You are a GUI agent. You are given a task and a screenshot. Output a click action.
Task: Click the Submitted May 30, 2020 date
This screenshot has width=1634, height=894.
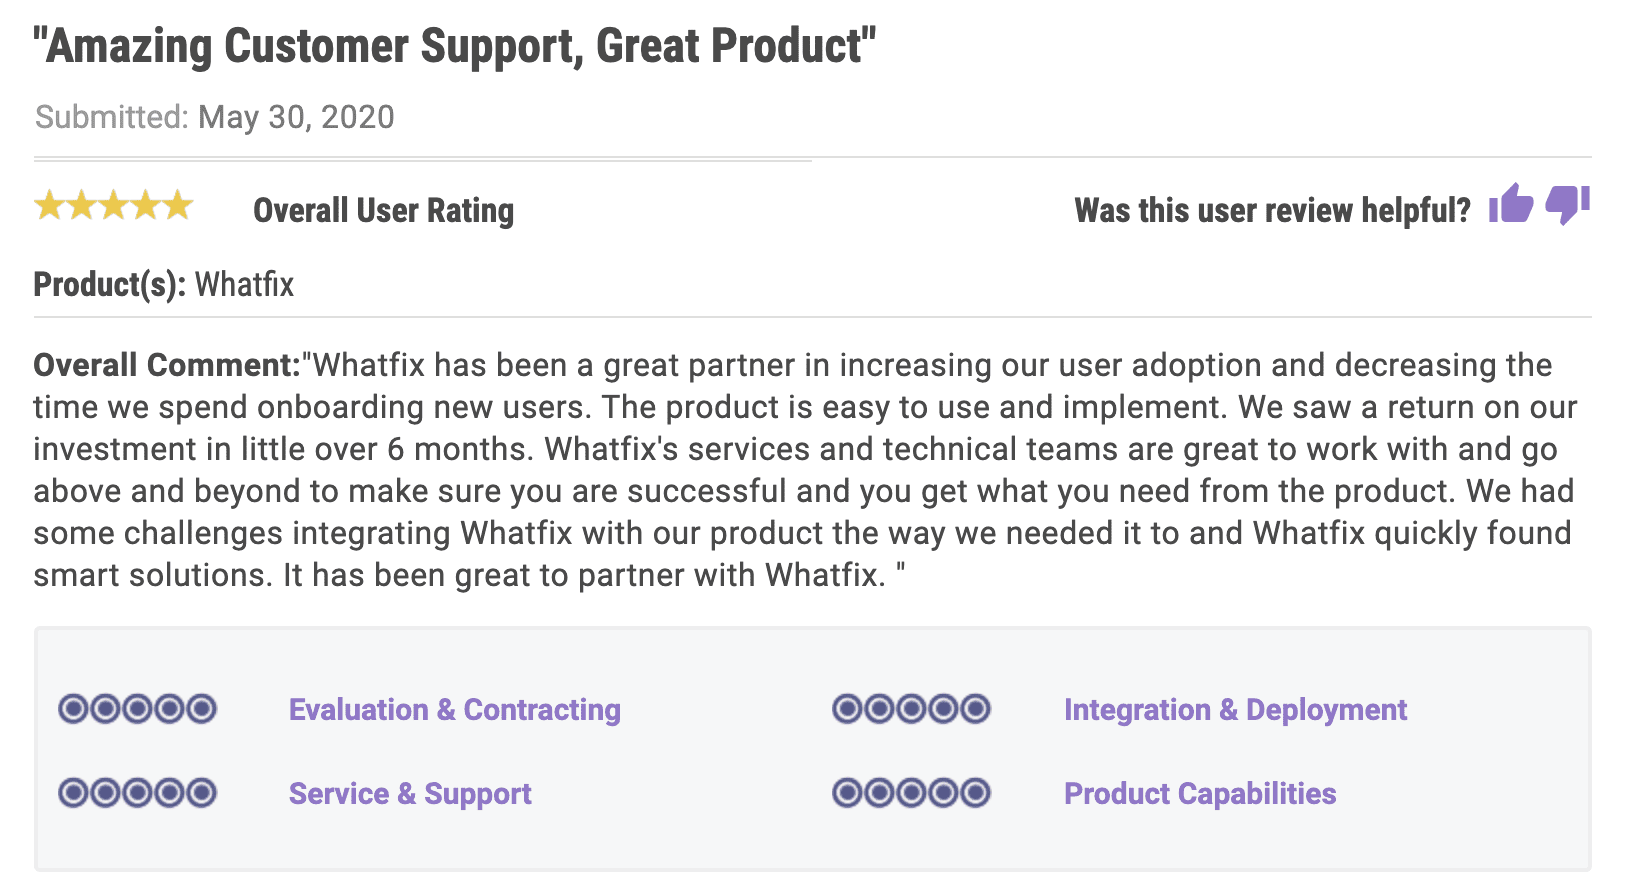pyautogui.click(x=215, y=117)
